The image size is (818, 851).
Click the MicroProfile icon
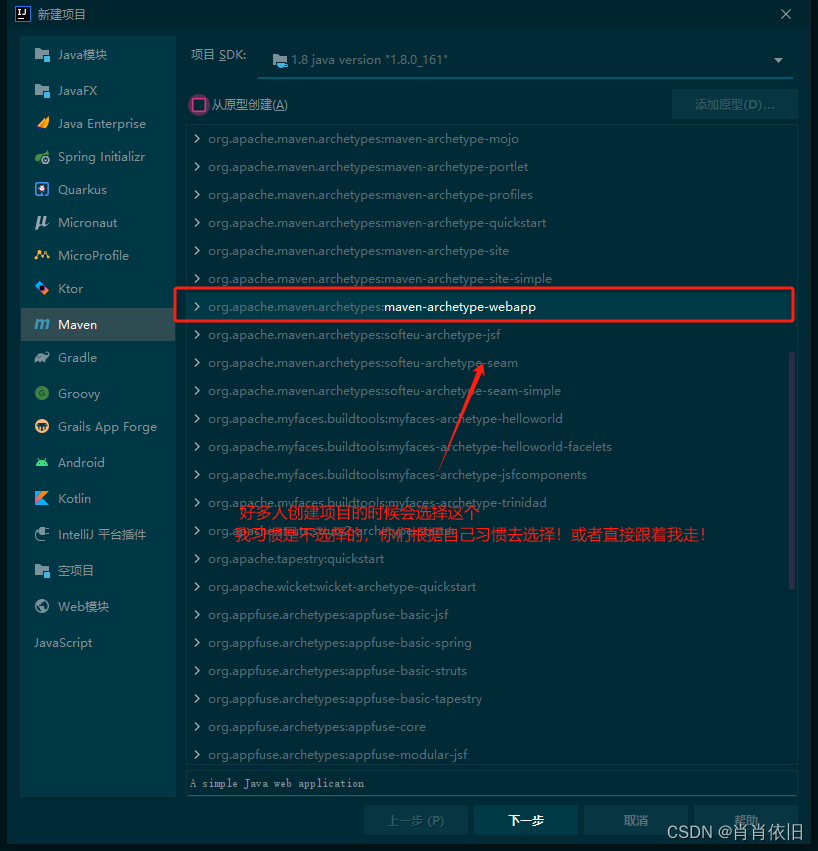tap(42, 255)
